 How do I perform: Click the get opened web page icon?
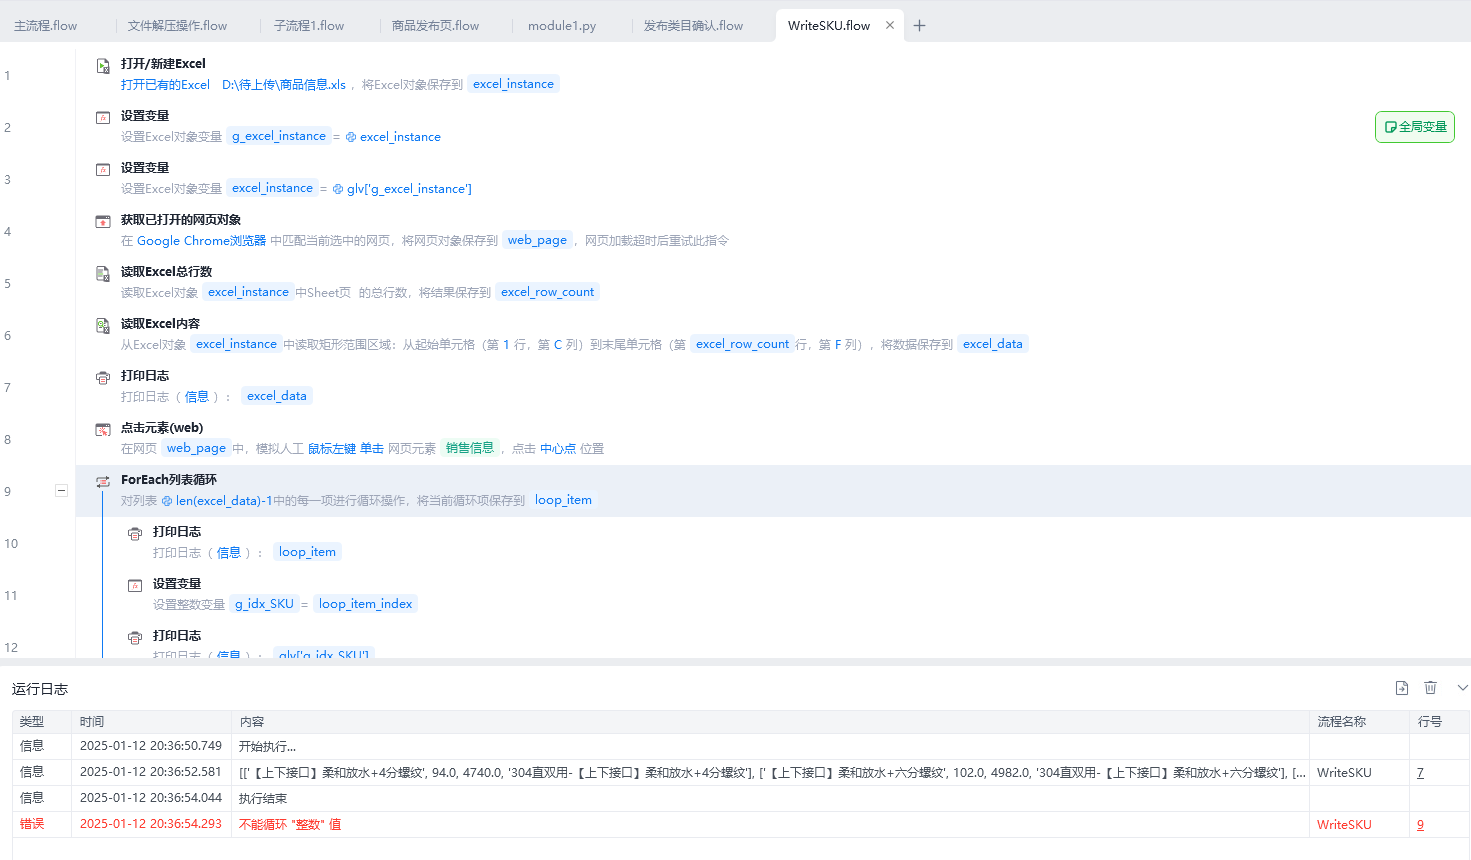[103, 222]
